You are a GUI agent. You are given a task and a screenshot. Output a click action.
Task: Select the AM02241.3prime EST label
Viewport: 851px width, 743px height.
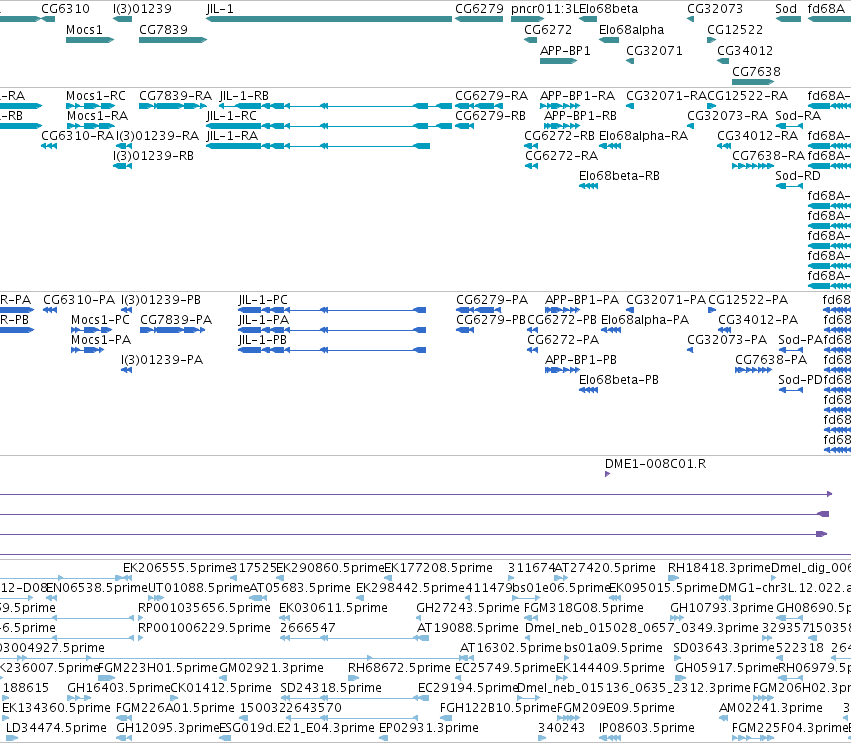pyautogui.click(x=771, y=708)
